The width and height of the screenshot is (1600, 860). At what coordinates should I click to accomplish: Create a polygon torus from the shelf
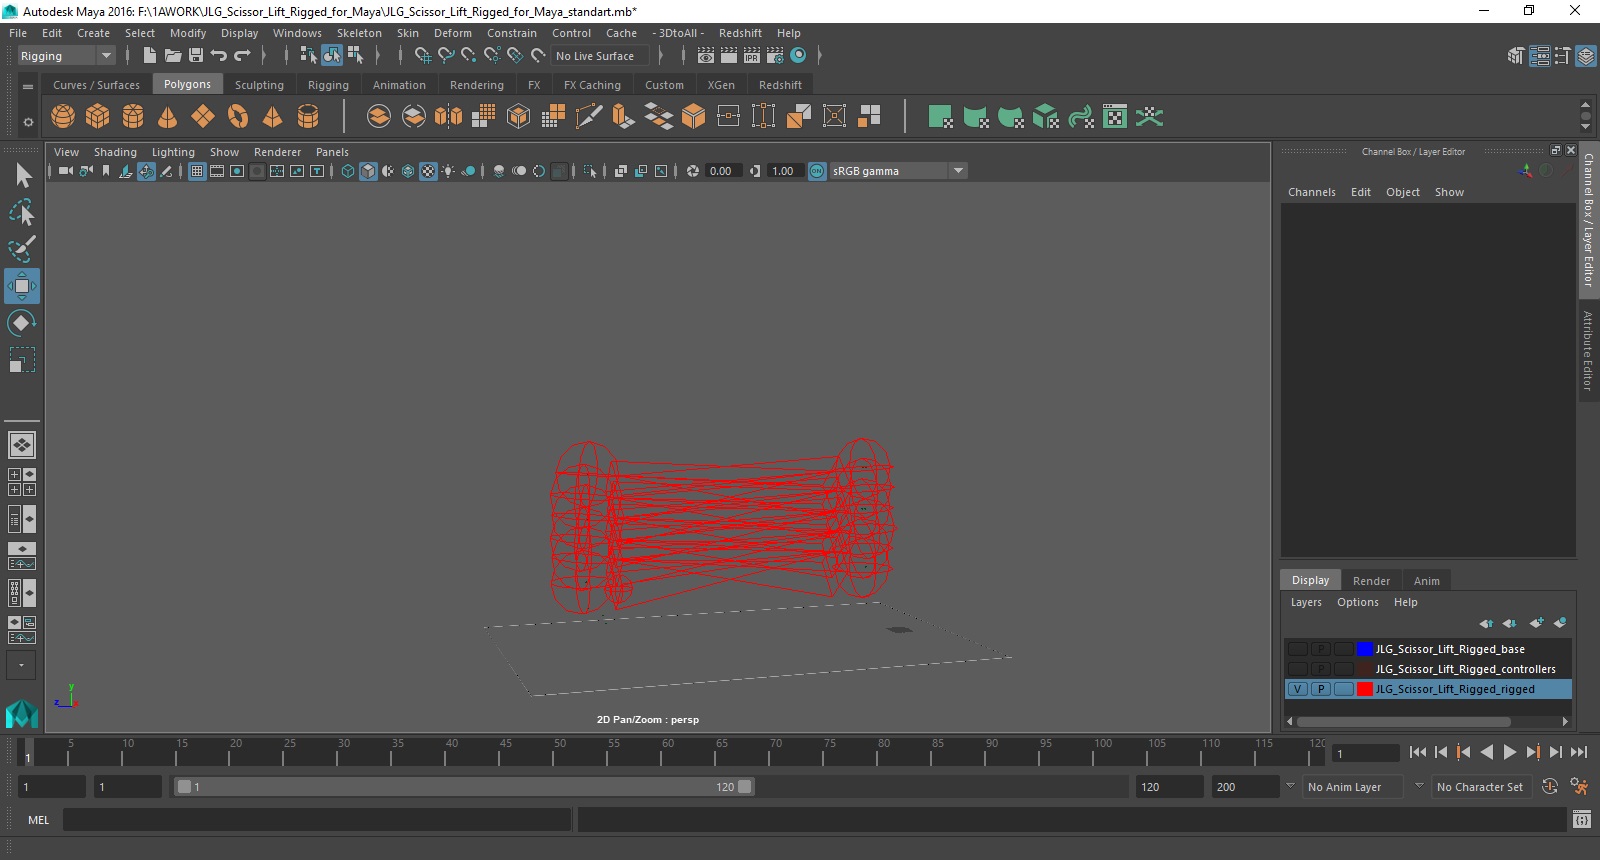click(x=238, y=117)
